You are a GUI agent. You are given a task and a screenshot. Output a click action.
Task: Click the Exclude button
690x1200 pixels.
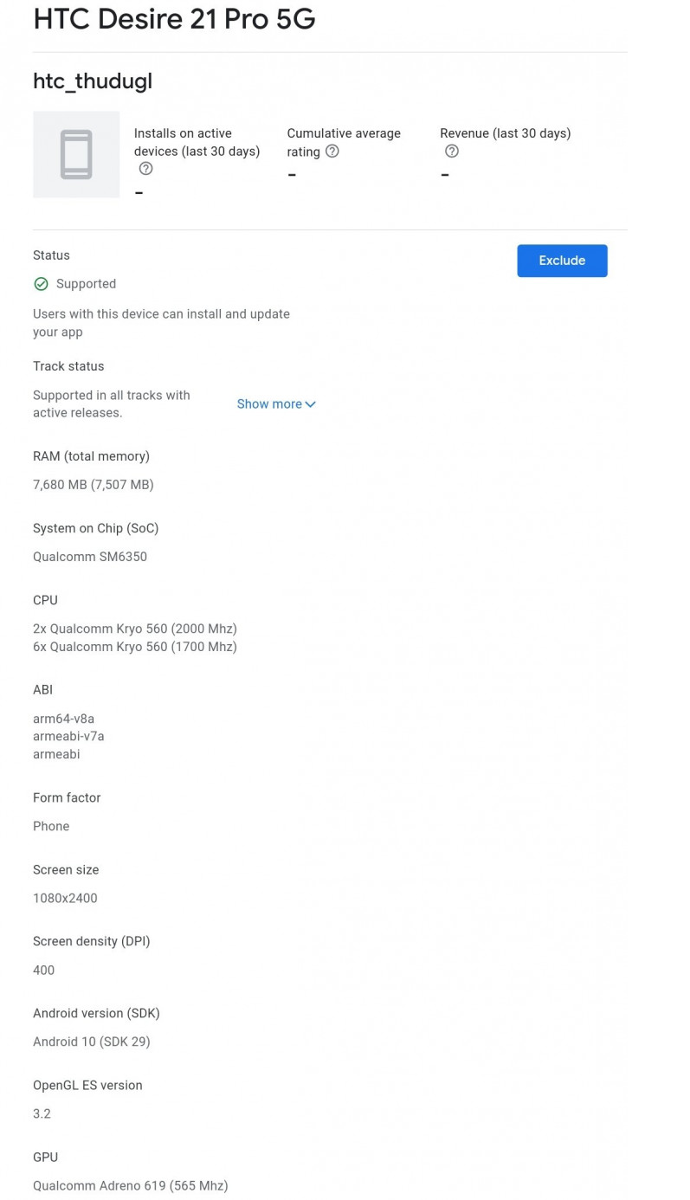(562, 261)
